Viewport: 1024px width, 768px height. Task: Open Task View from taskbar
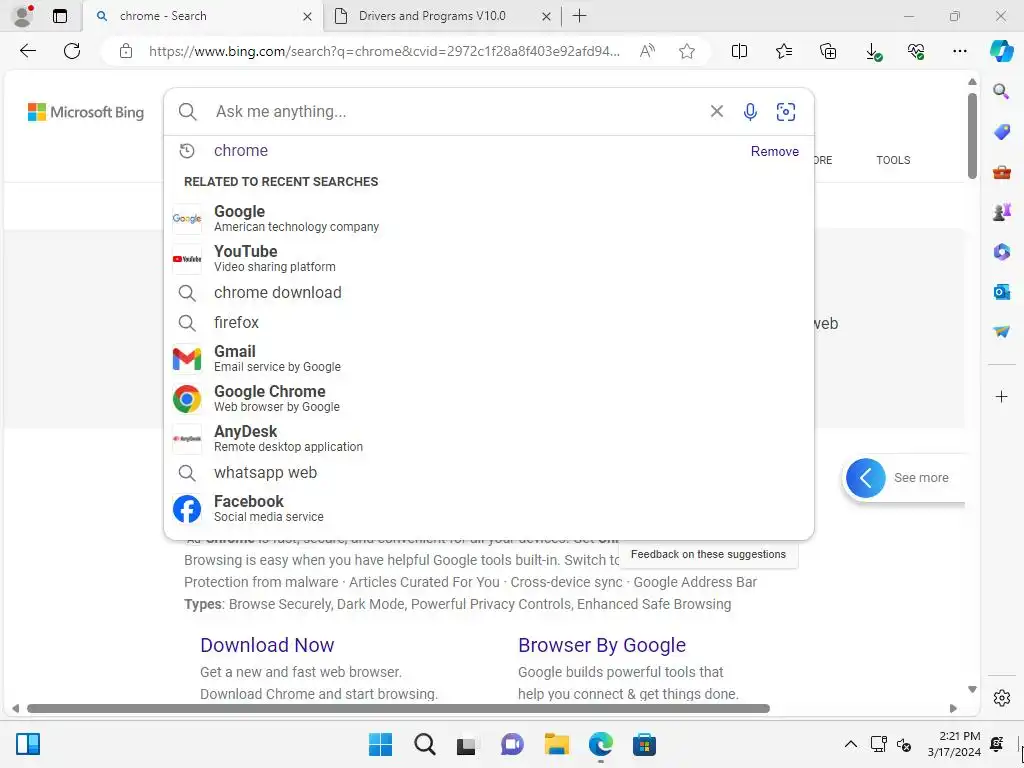click(x=466, y=744)
